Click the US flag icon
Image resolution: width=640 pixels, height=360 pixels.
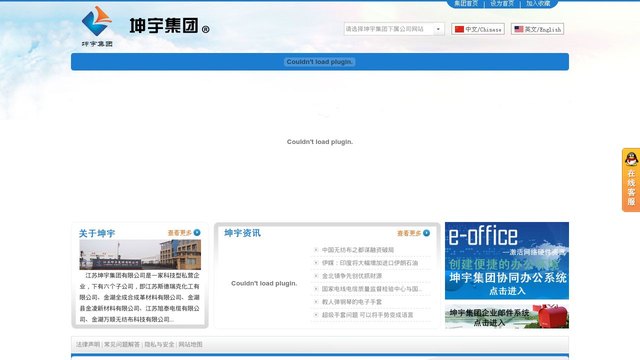coord(519,29)
